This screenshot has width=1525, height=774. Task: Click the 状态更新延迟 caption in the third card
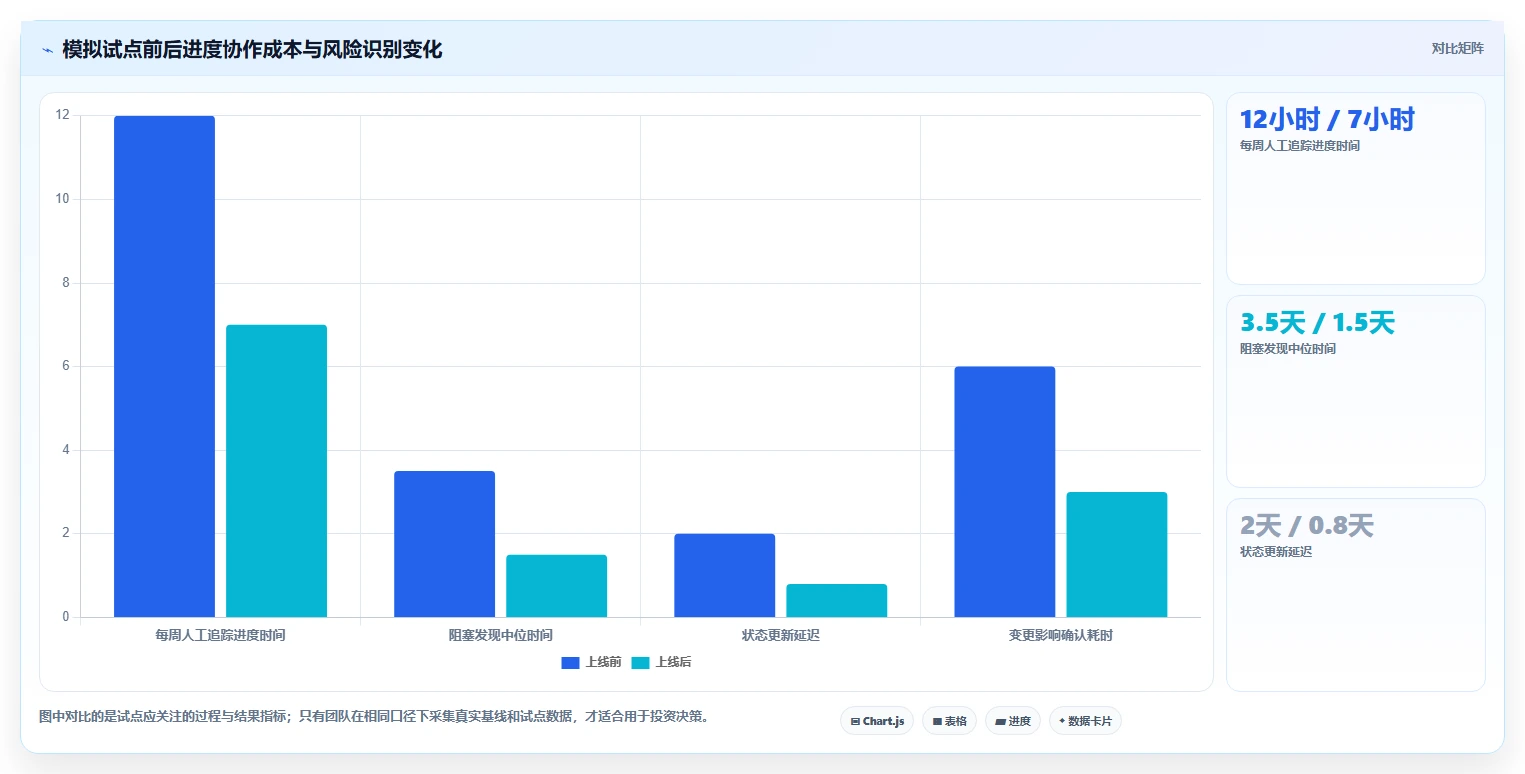[x=1275, y=552]
